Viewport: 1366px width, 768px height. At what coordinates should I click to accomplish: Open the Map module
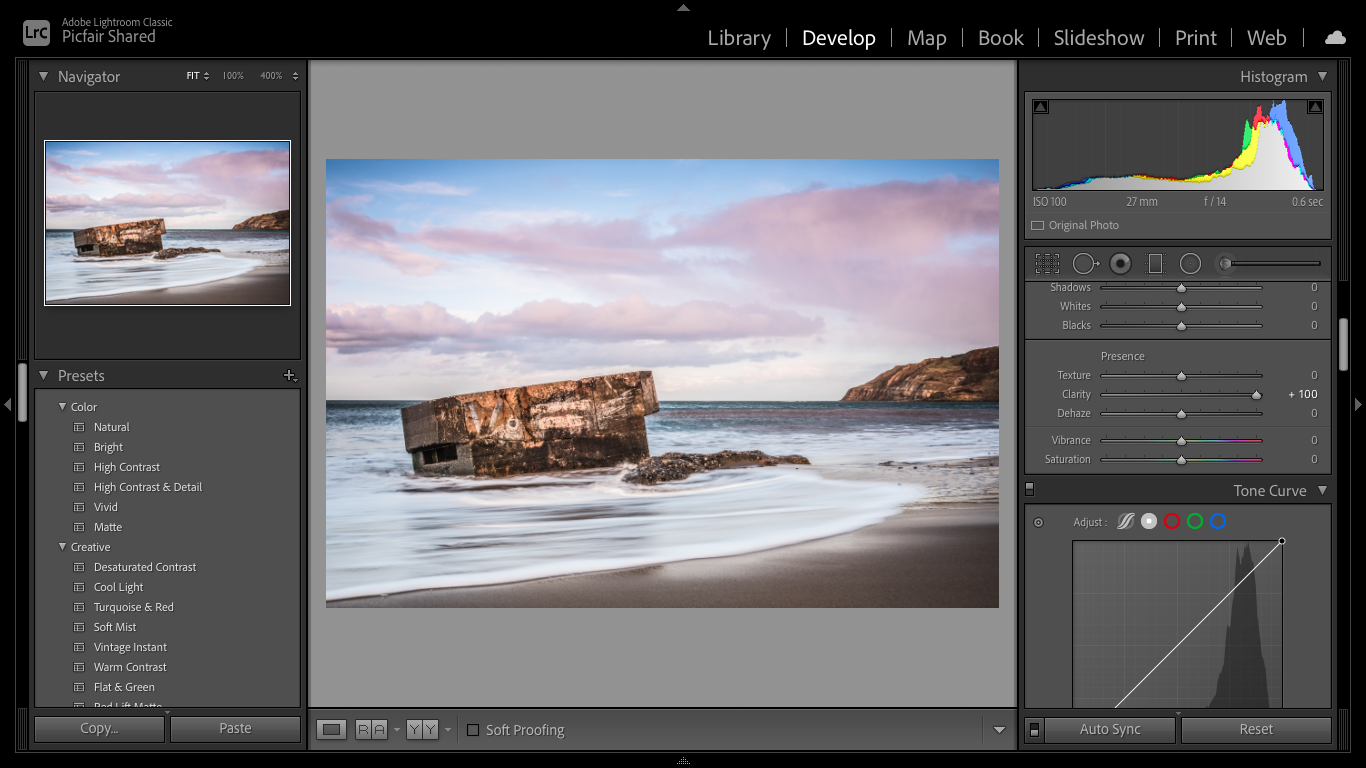927,38
